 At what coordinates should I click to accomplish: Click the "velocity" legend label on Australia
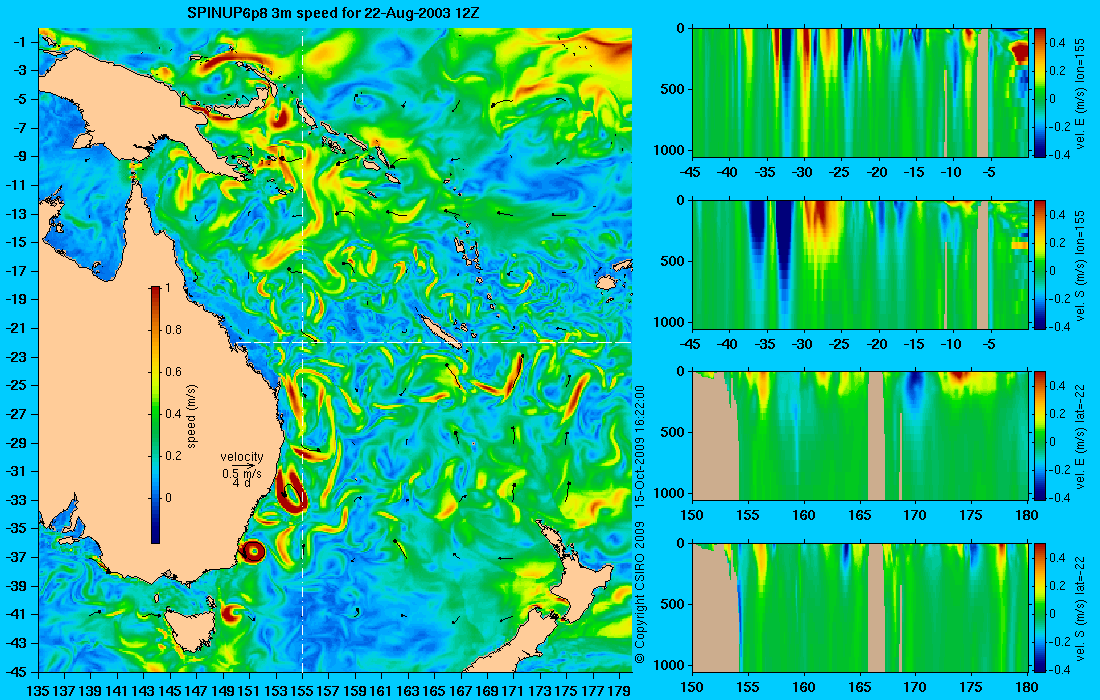point(241,457)
